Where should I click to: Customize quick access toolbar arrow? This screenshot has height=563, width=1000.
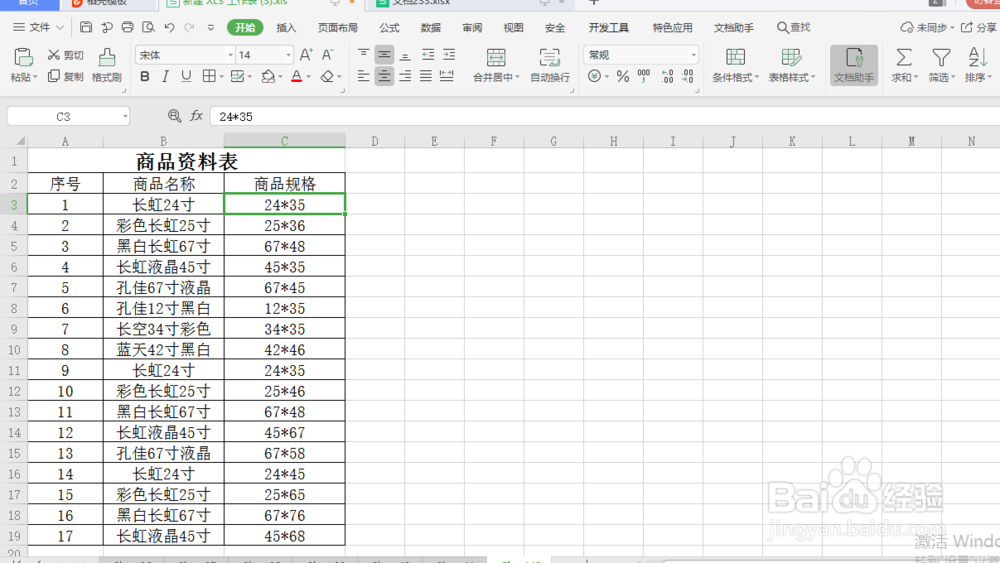click(x=210, y=27)
